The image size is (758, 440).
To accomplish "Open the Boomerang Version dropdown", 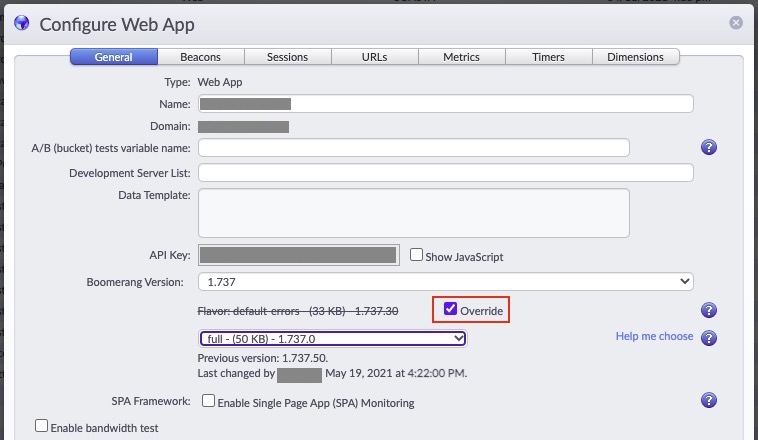I will point(445,282).
